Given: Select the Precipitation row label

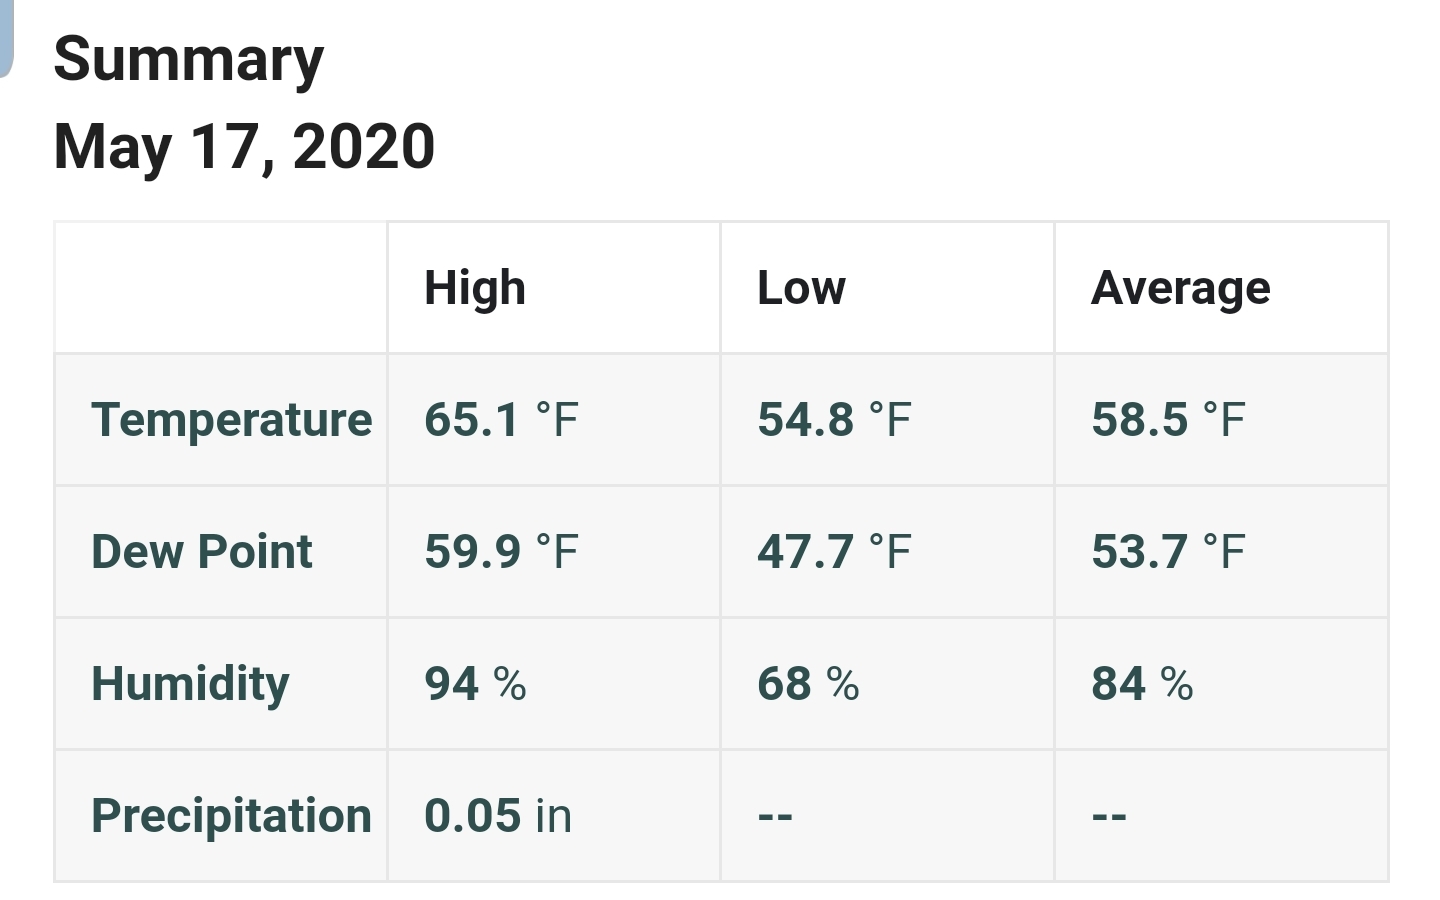Looking at the screenshot, I should pos(231,816).
